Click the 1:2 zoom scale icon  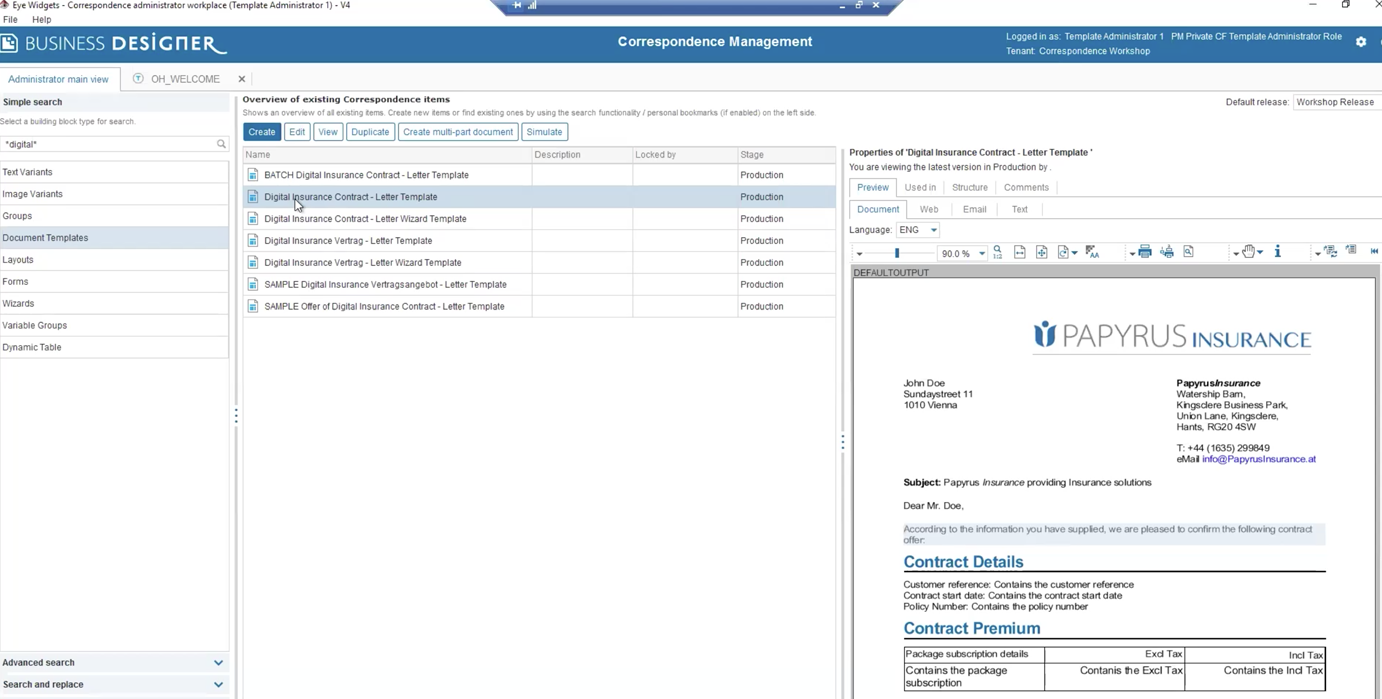coord(997,252)
